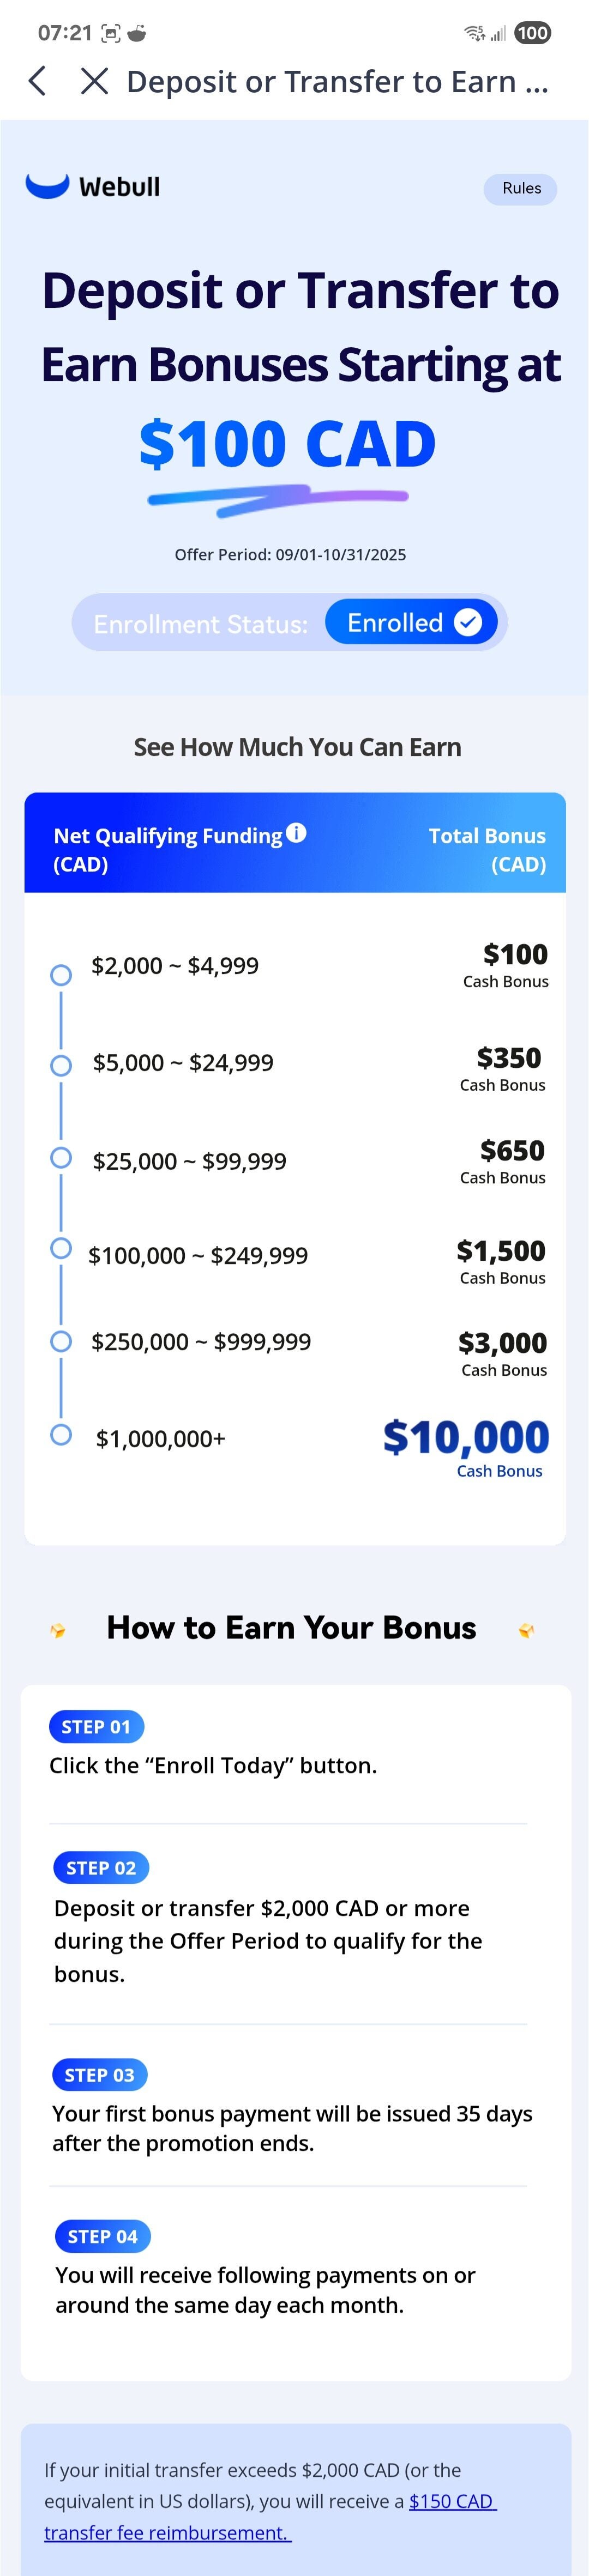
Task: Close the page with X icon
Action: pos(94,81)
